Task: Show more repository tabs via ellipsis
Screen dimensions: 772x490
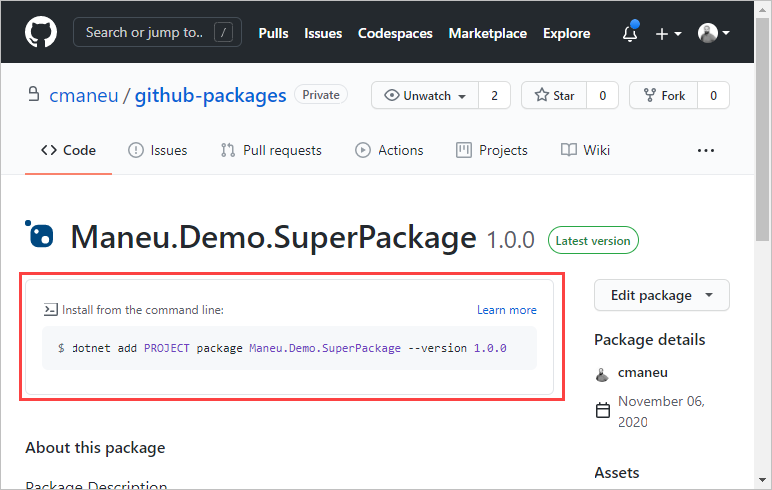Action: point(706,151)
